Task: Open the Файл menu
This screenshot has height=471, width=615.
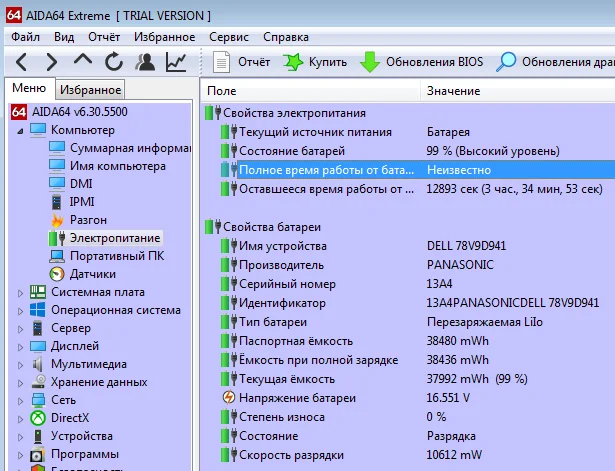Action: pyautogui.click(x=25, y=37)
